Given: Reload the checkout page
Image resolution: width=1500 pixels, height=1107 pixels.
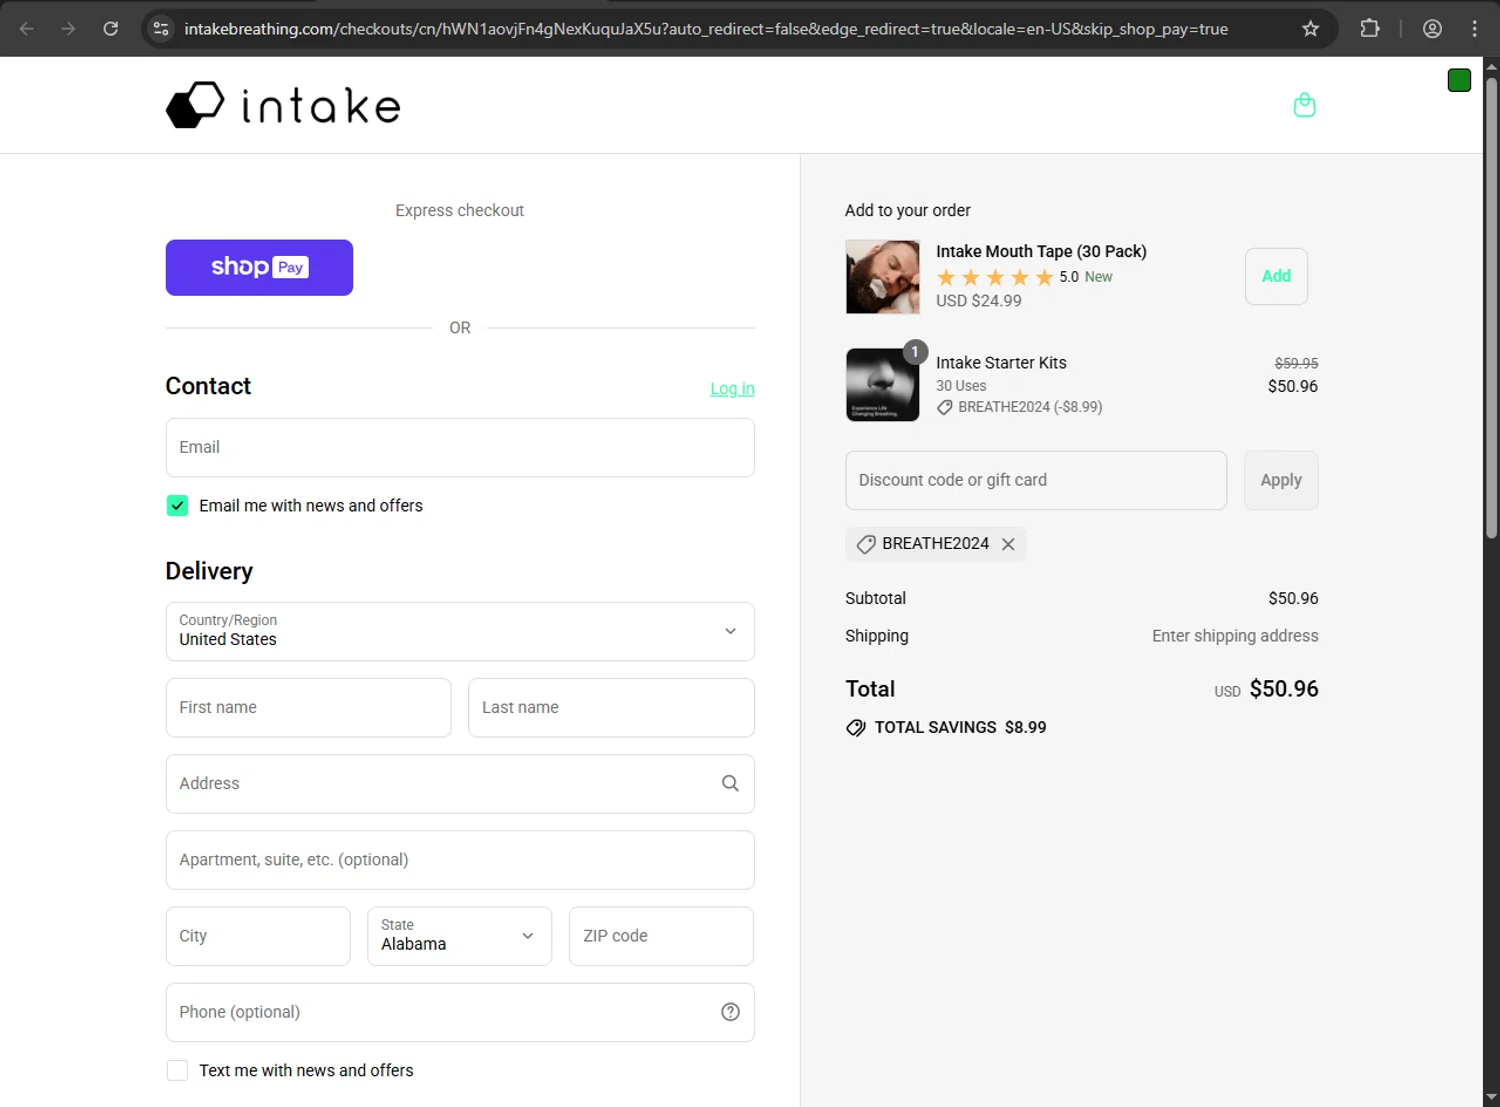Looking at the screenshot, I should click(111, 29).
